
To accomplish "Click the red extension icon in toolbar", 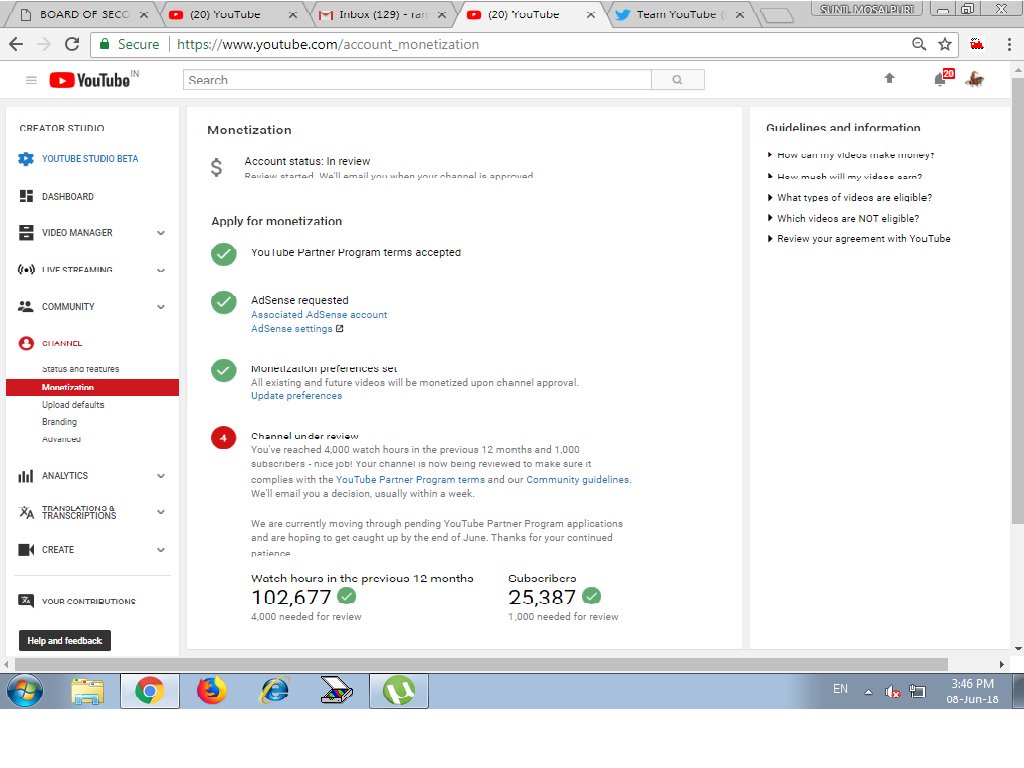I will point(976,44).
